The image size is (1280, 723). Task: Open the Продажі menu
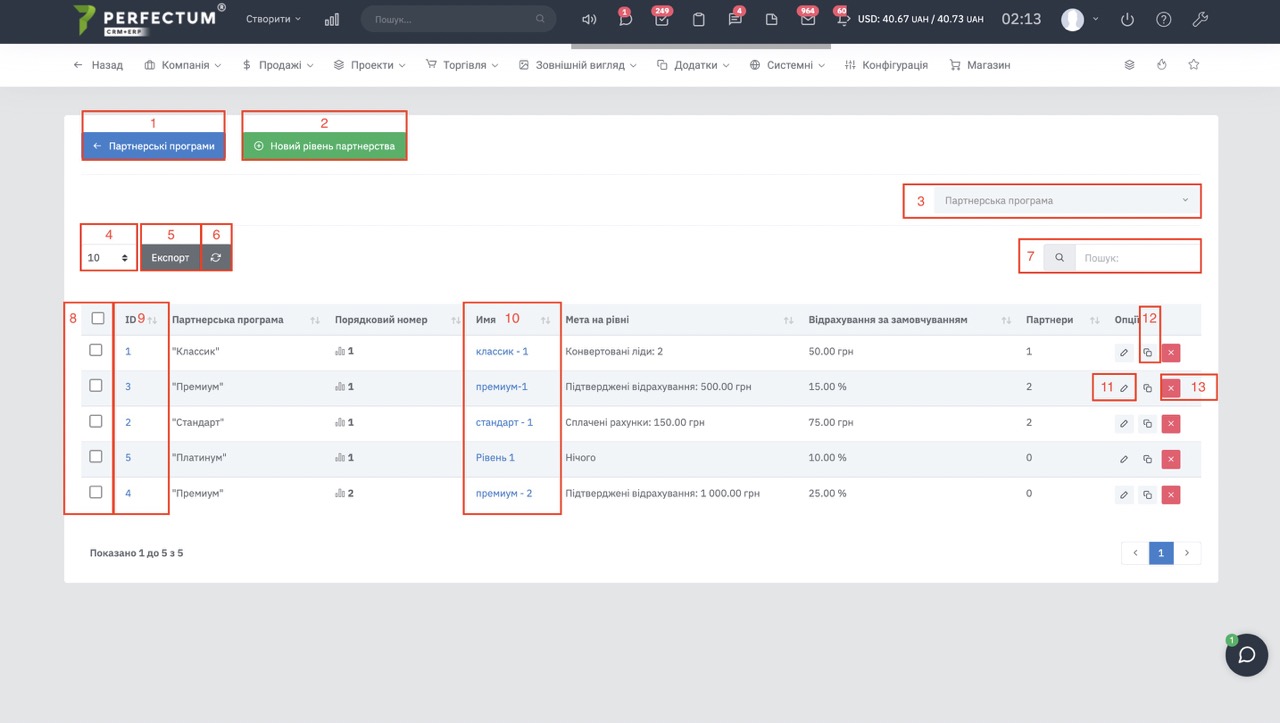278,65
